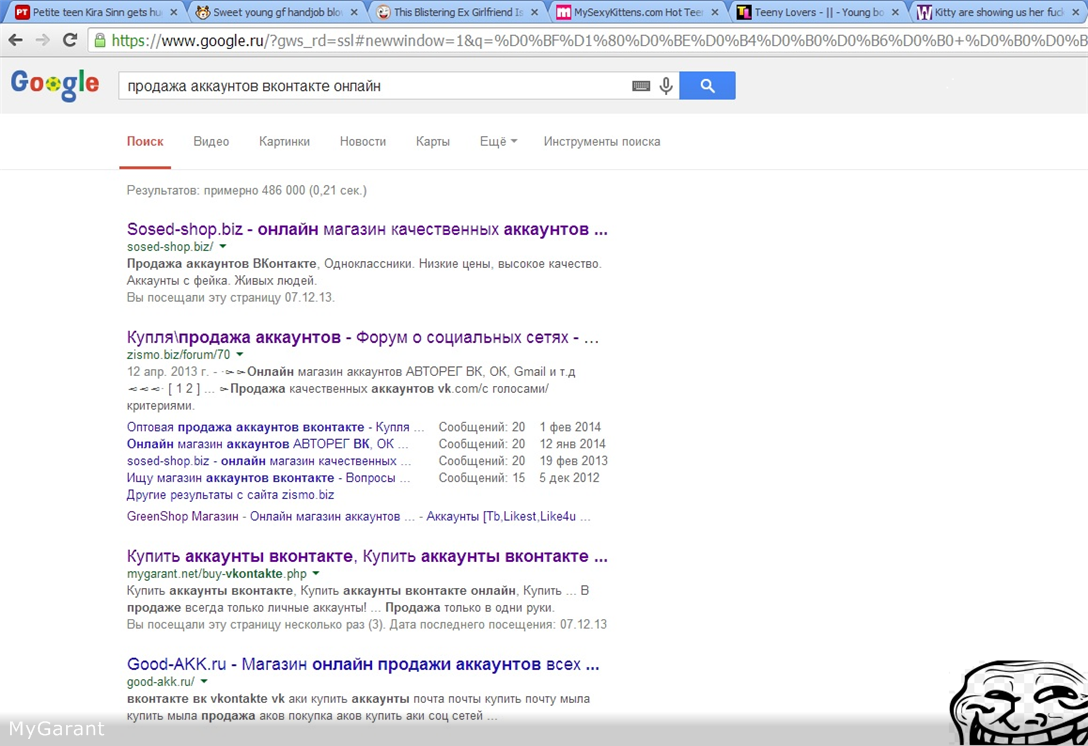Click the date 1 фев 2014
Screen dimensions: 1088x746
pos(570,427)
